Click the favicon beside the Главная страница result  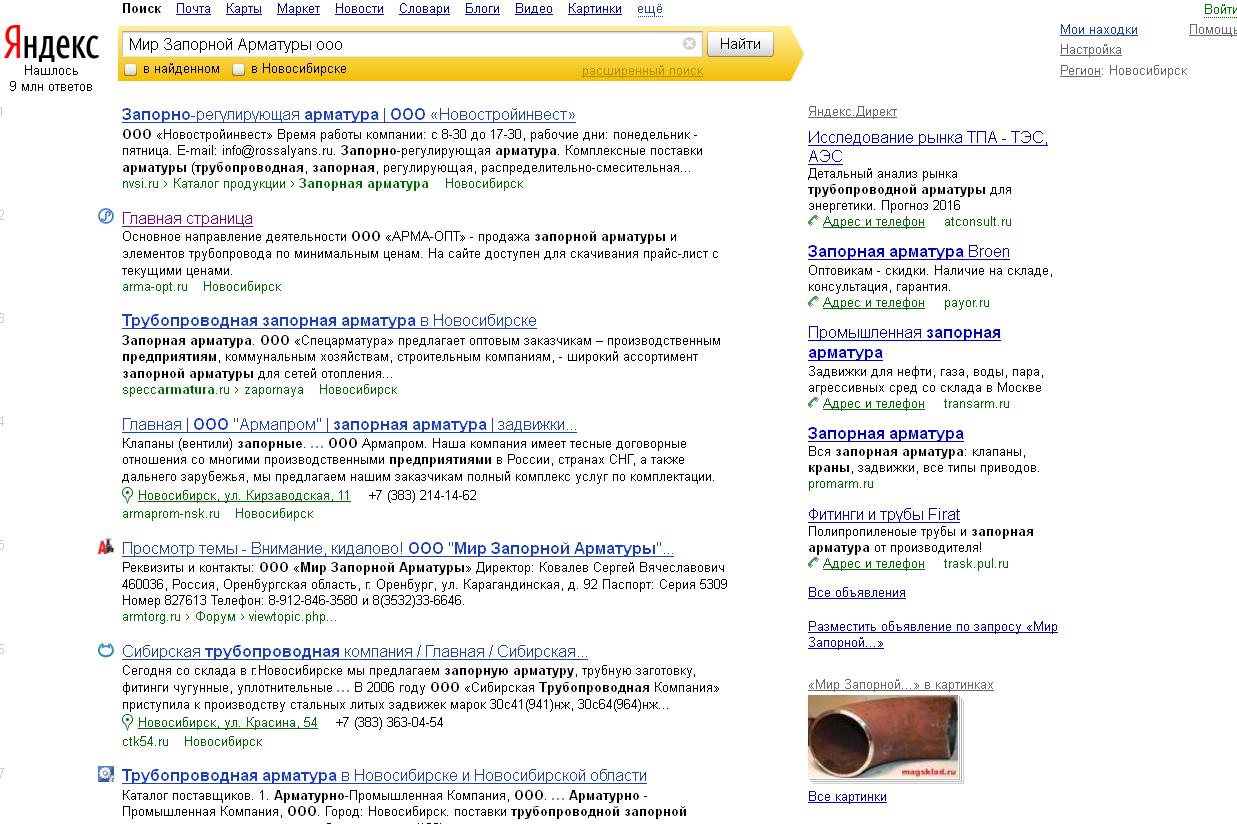pos(106,217)
